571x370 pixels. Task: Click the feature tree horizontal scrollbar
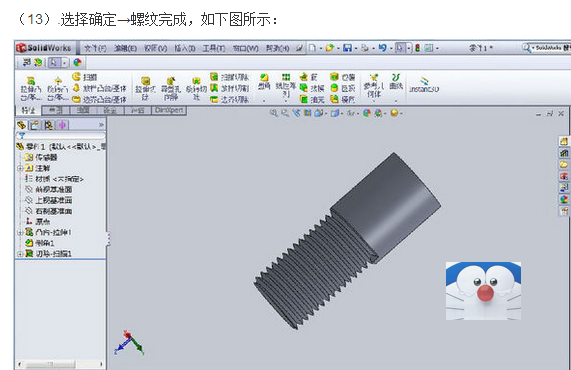pos(60,364)
